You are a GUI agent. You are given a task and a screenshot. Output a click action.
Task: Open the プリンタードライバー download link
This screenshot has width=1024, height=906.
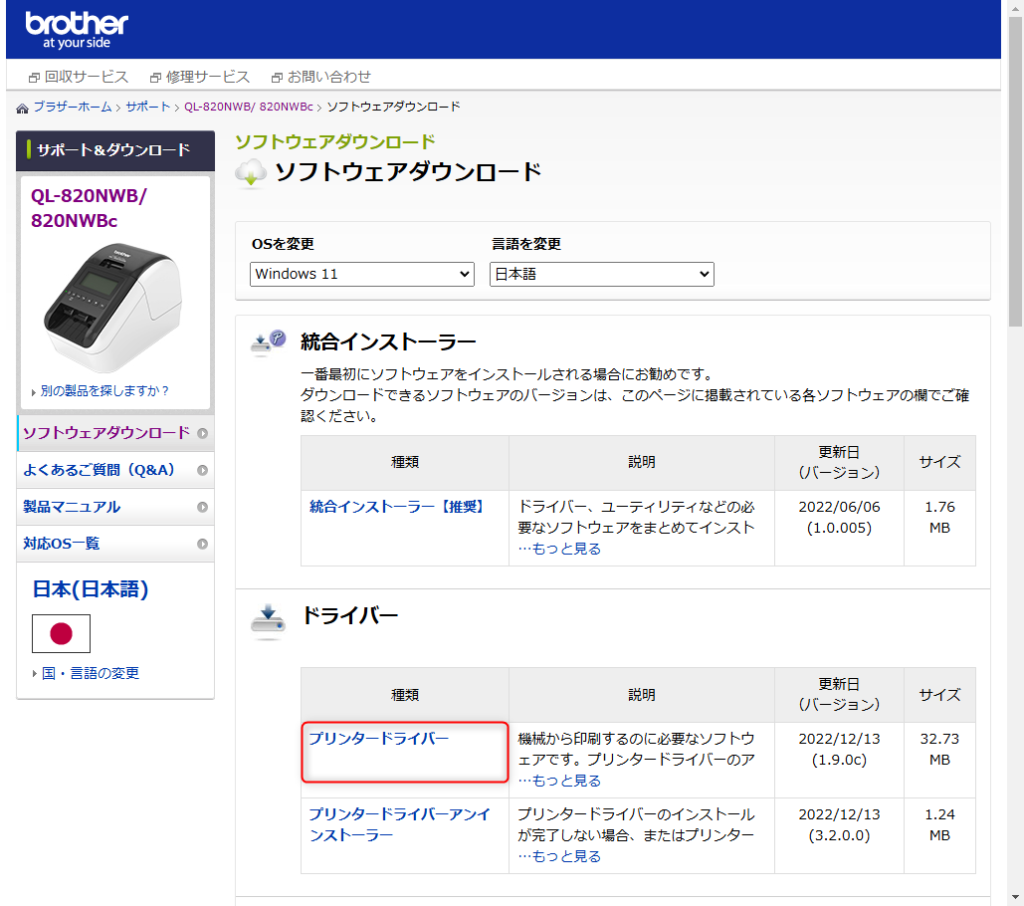click(x=379, y=739)
